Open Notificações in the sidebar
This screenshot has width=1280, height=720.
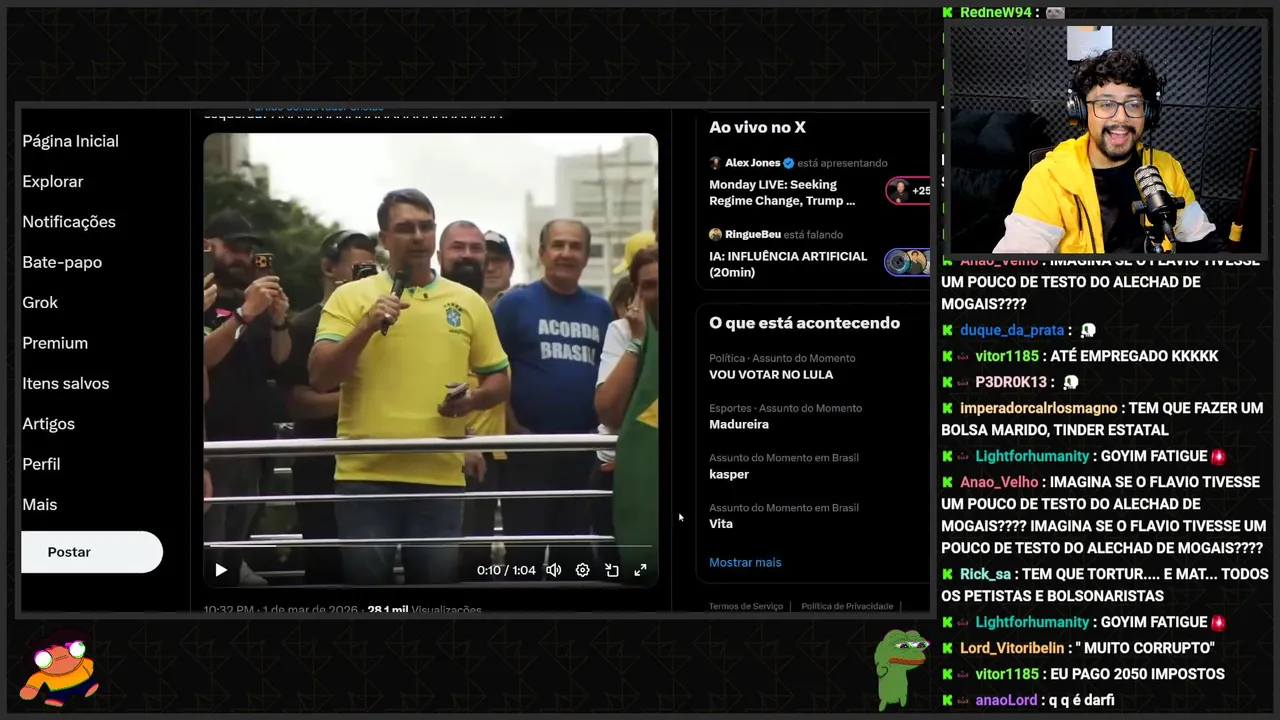click(69, 222)
